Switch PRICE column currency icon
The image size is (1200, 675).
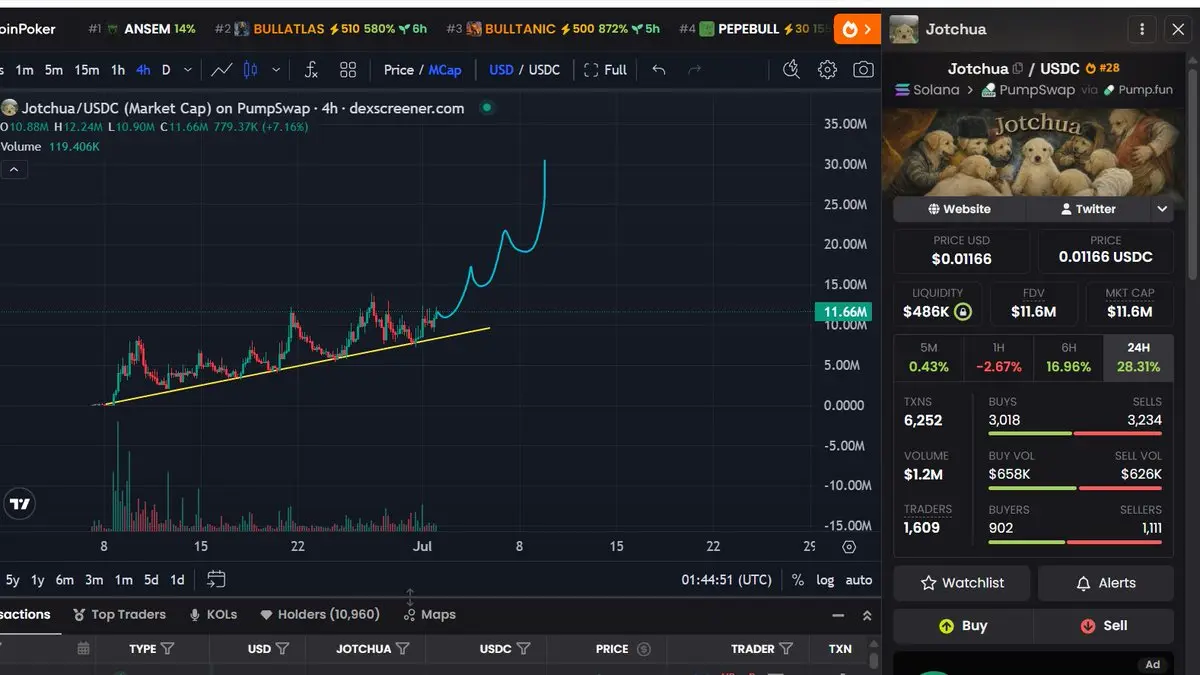[643, 649]
